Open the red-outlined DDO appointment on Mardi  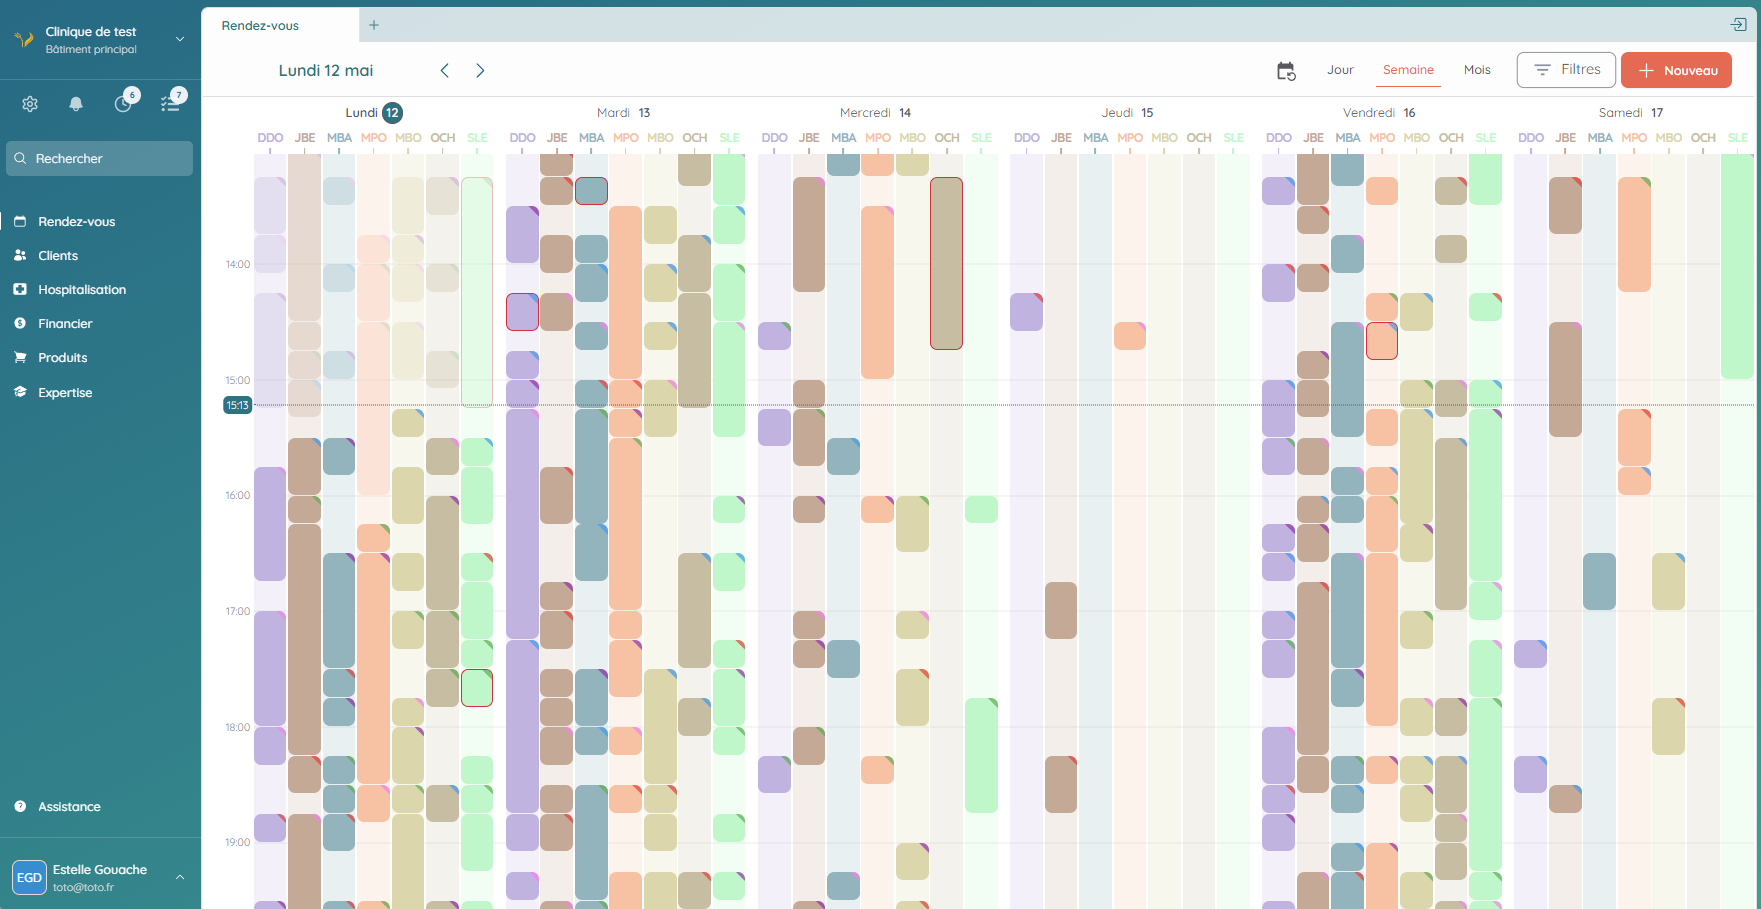coord(522,312)
